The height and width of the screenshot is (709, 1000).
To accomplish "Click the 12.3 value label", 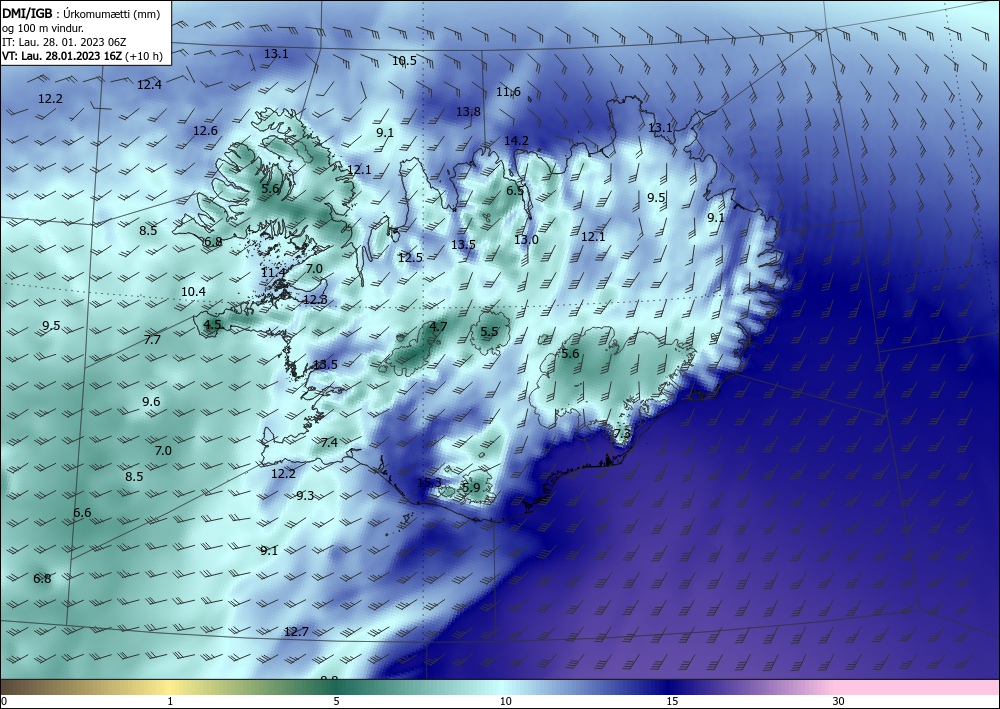I will (x=315, y=299).
